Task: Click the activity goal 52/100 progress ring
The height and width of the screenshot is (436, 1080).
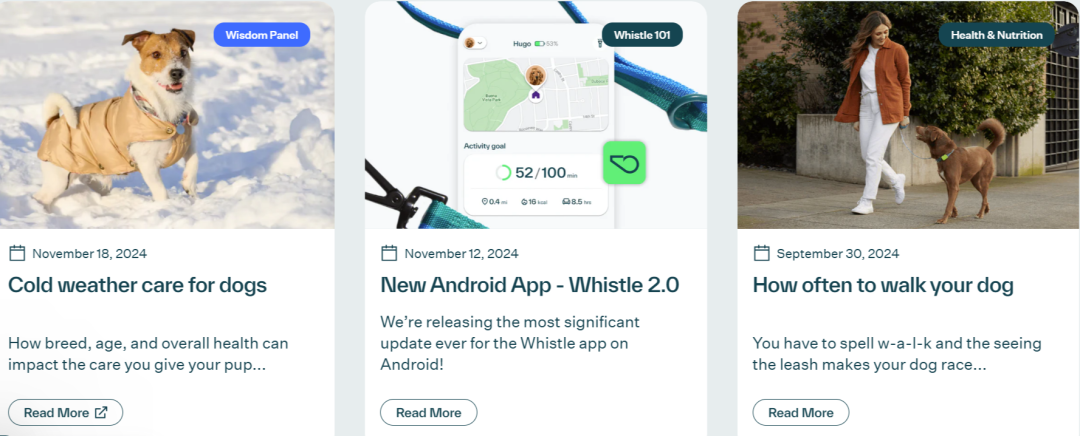Action: tap(503, 172)
